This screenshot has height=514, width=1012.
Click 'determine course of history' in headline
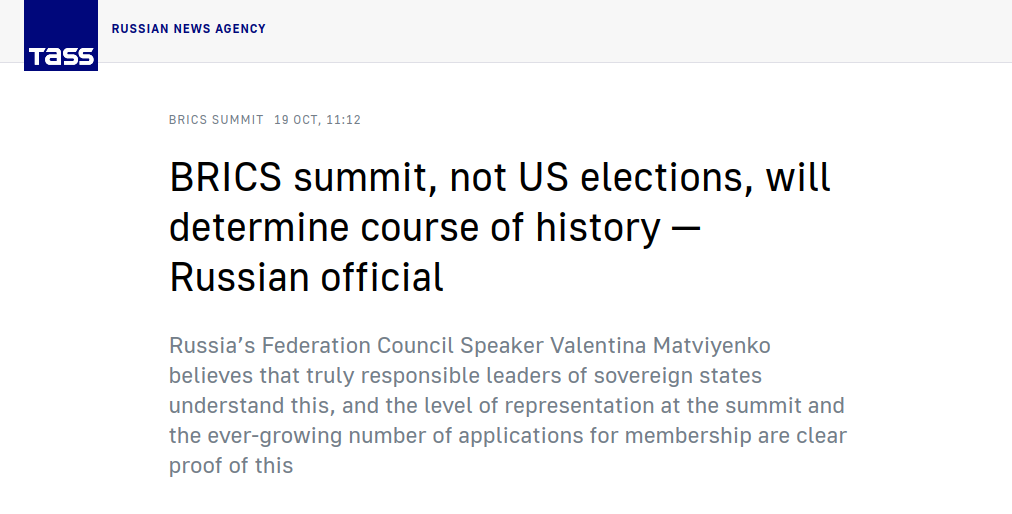[414, 228]
